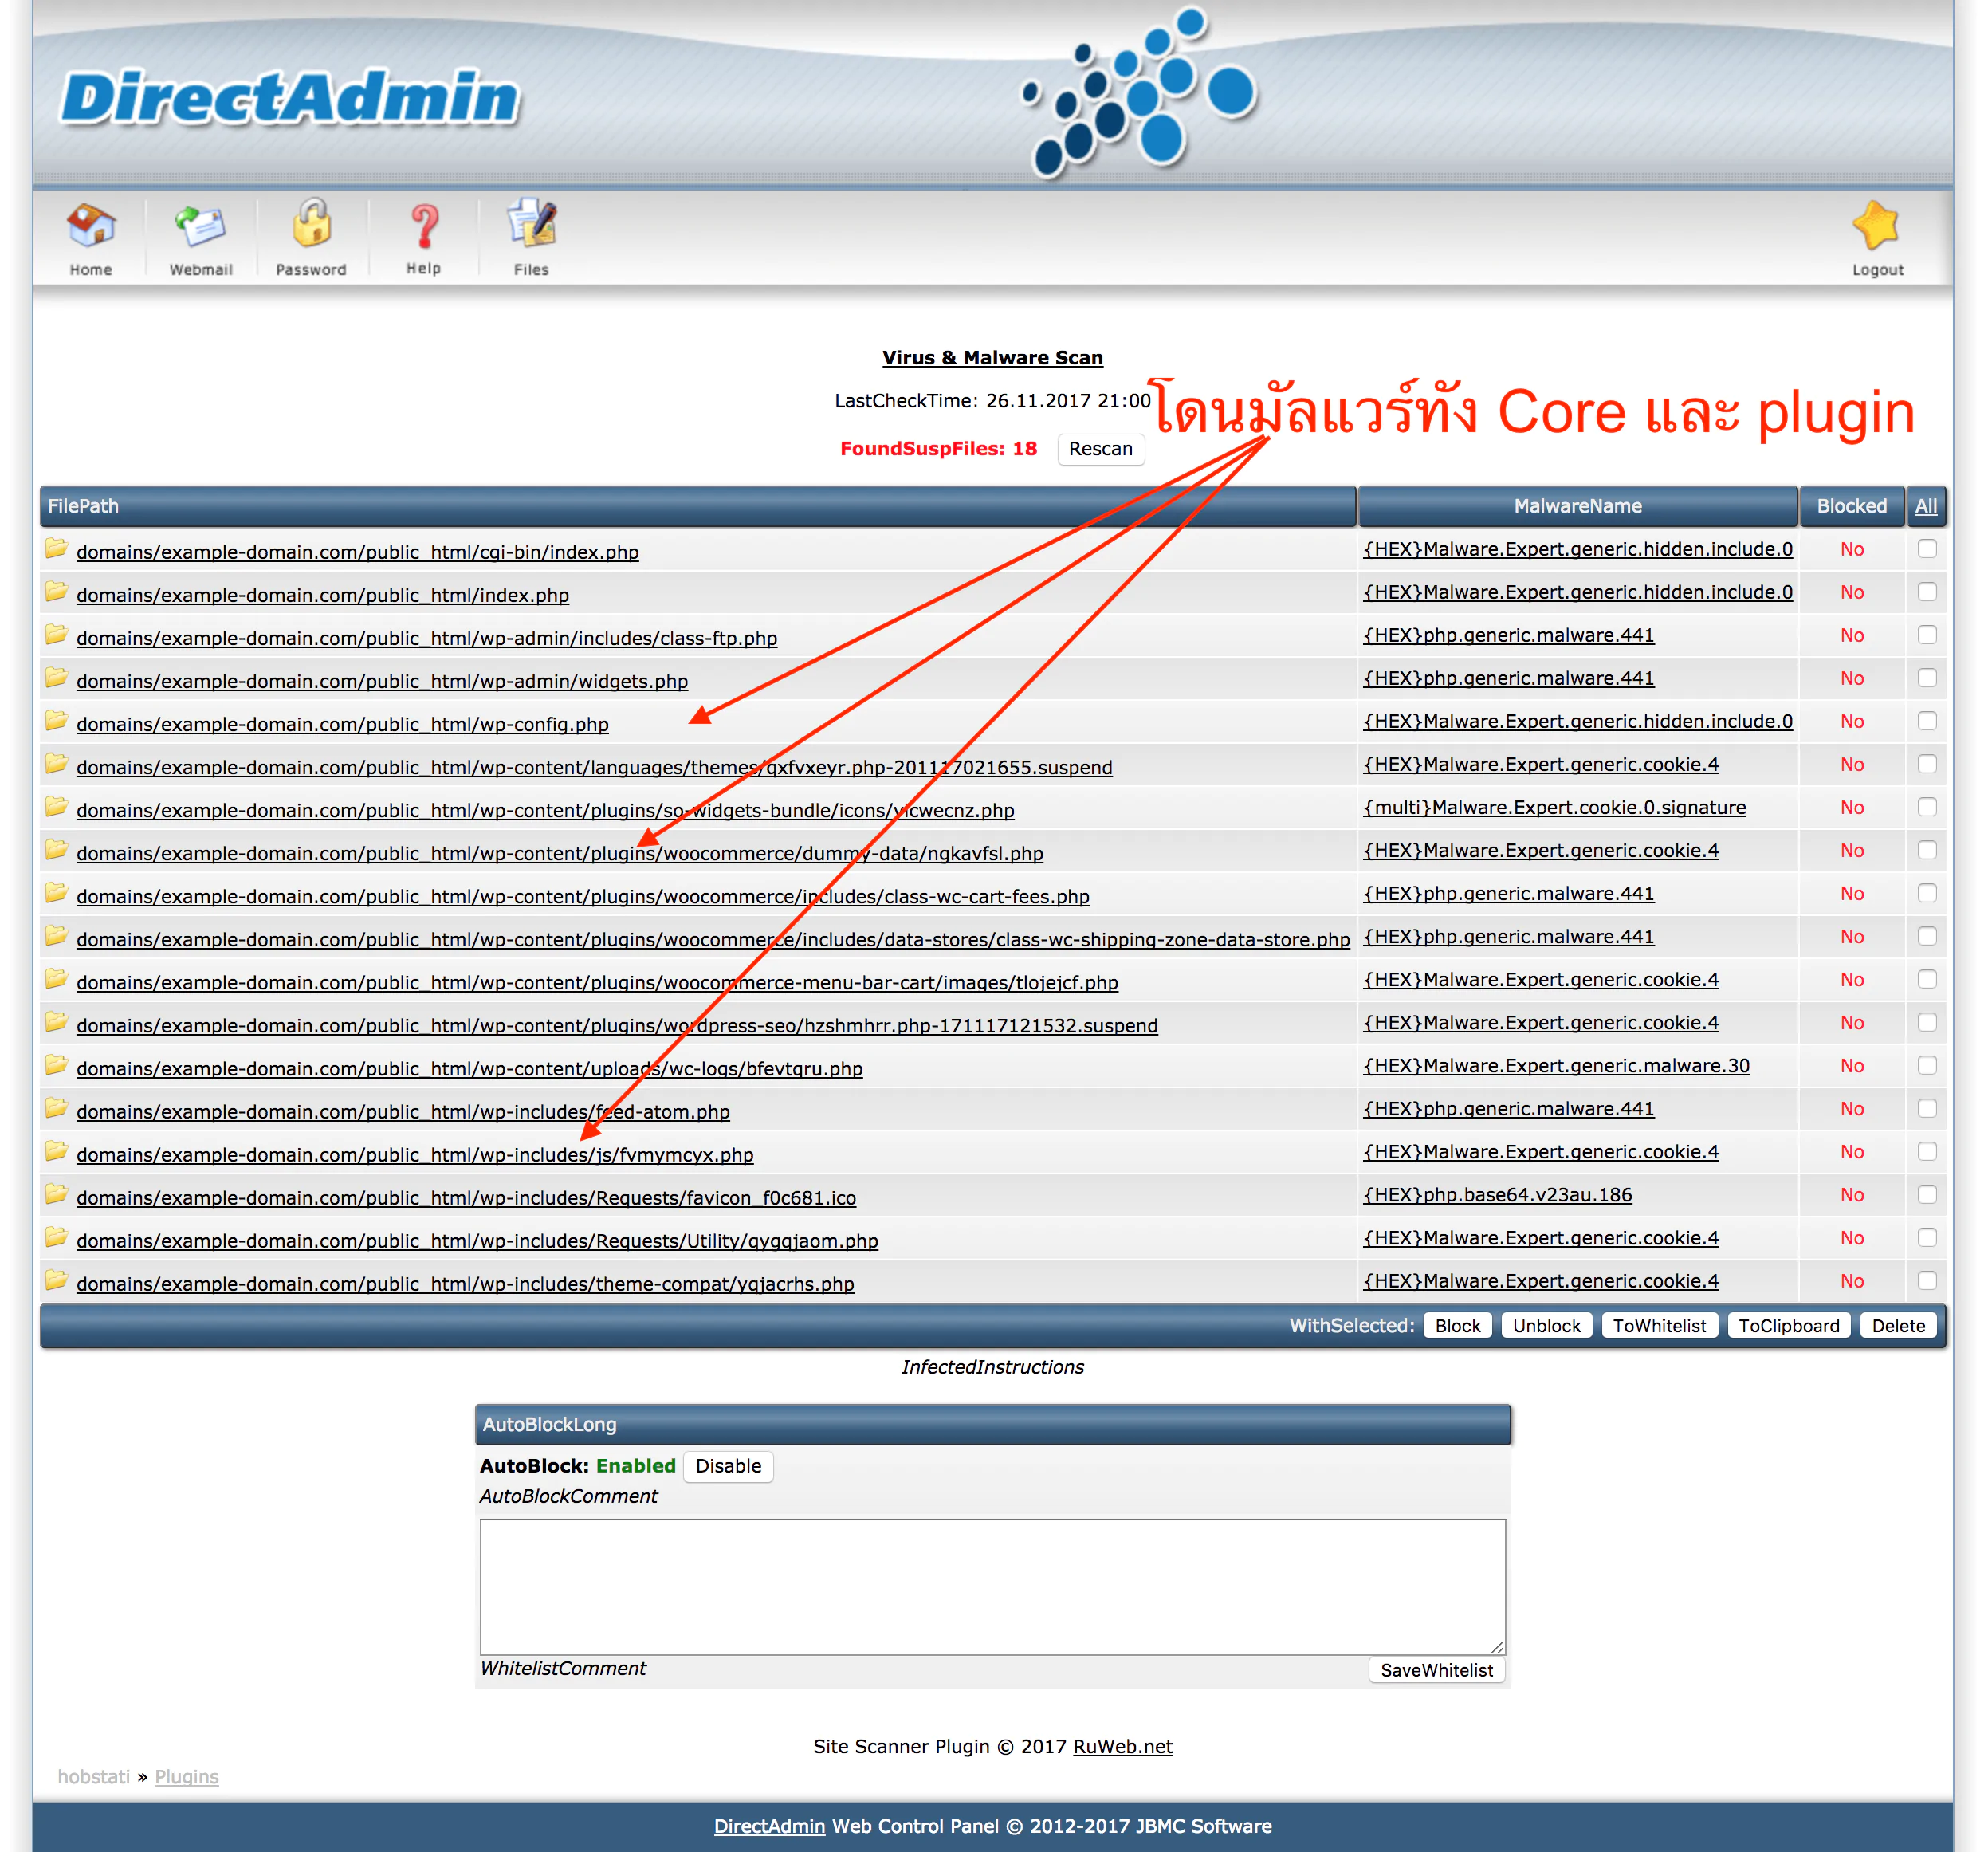Open the Home icon in the toolbar
Screen dimensions: 1988x1852
(91, 226)
